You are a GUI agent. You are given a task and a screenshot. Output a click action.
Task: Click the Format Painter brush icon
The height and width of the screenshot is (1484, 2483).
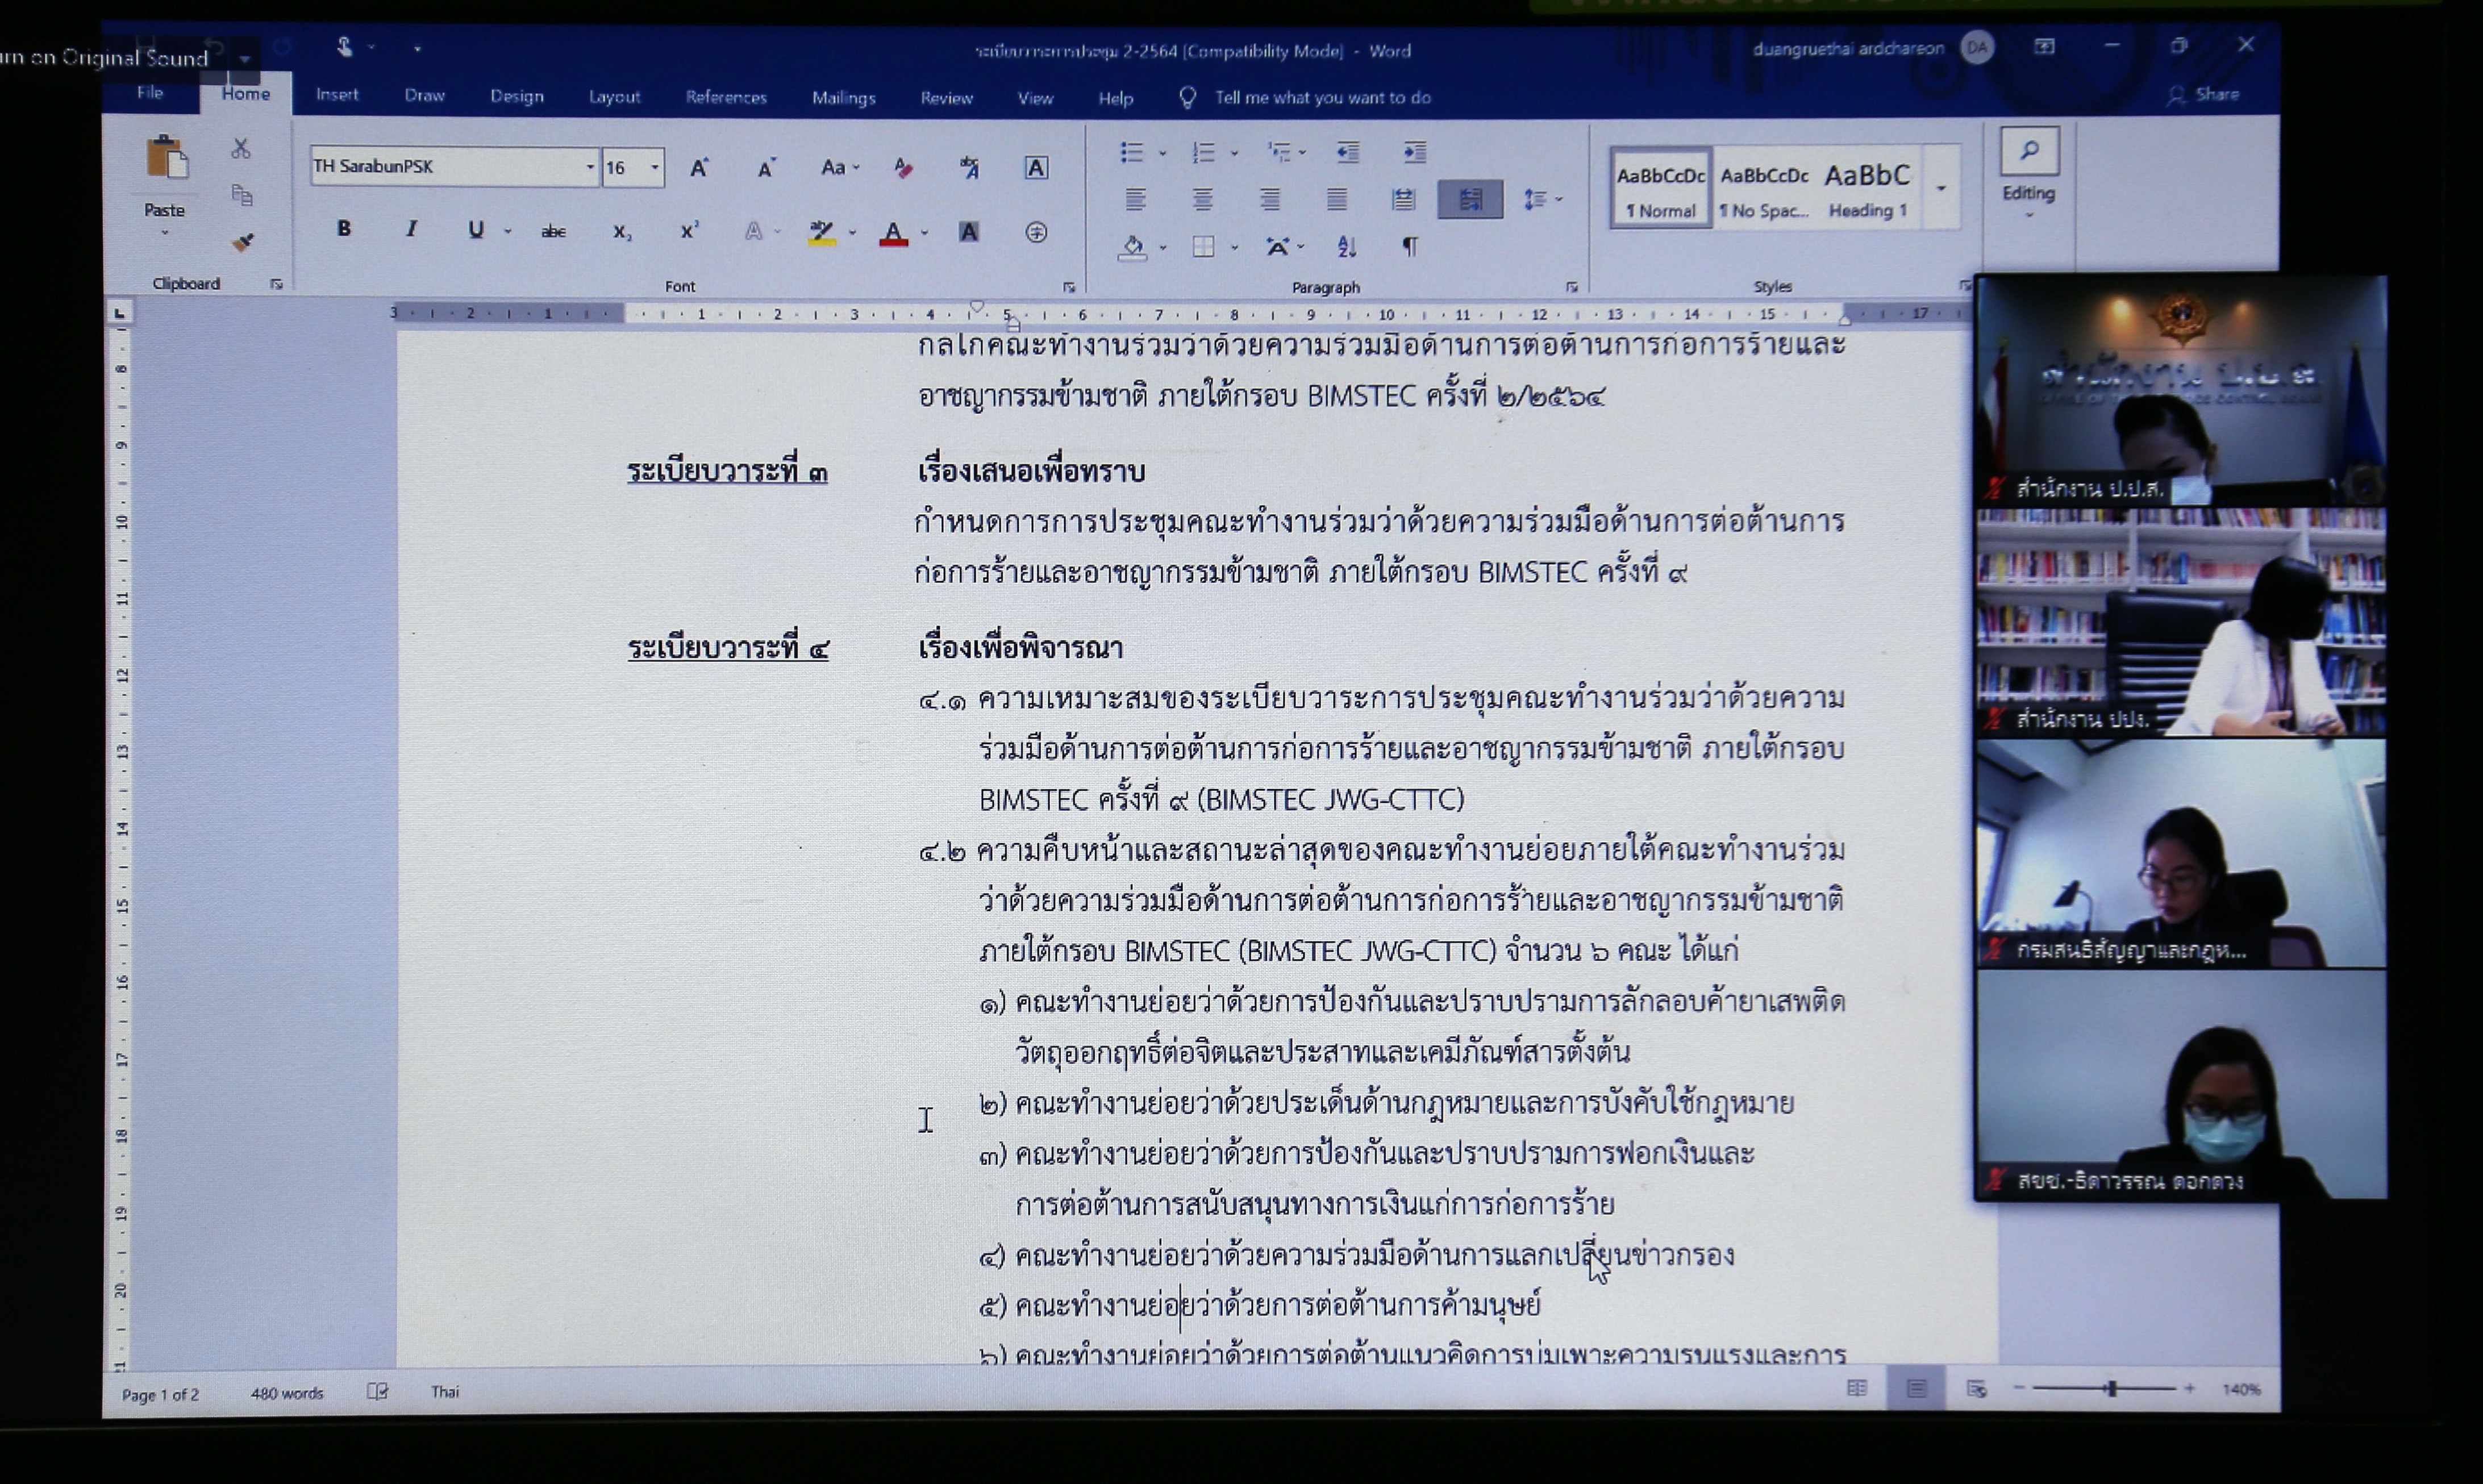click(242, 243)
